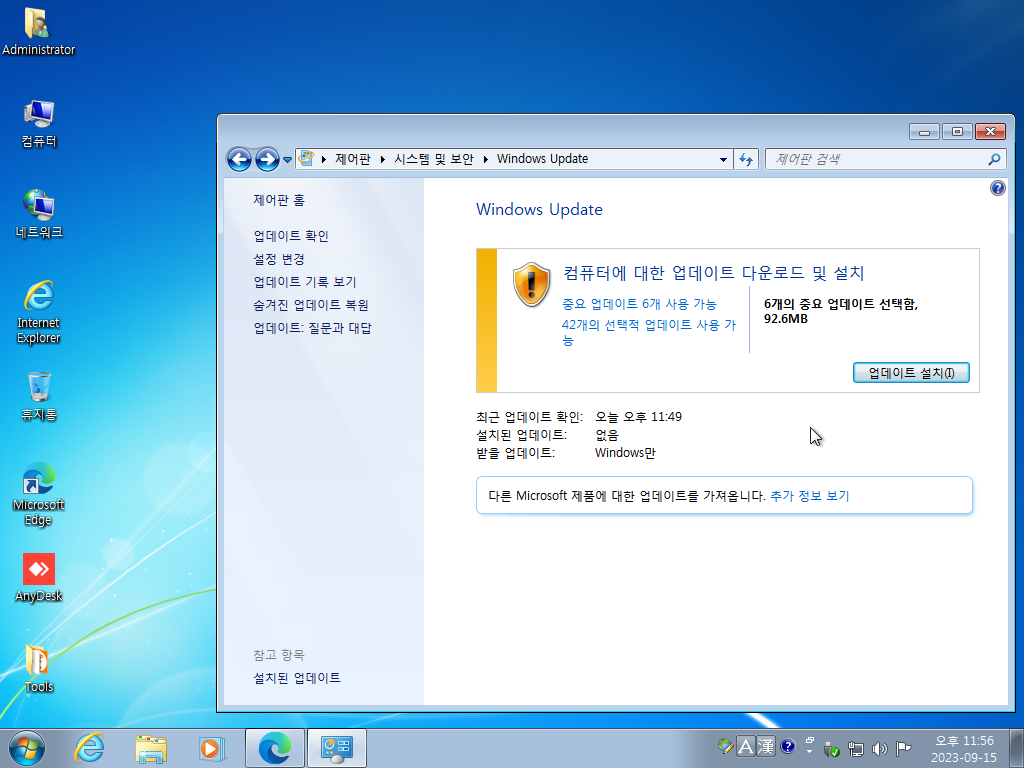1024x768 pixels.
Task: Select the 컴퓨터 desktop icon
Action: click(x=39, y=123)
